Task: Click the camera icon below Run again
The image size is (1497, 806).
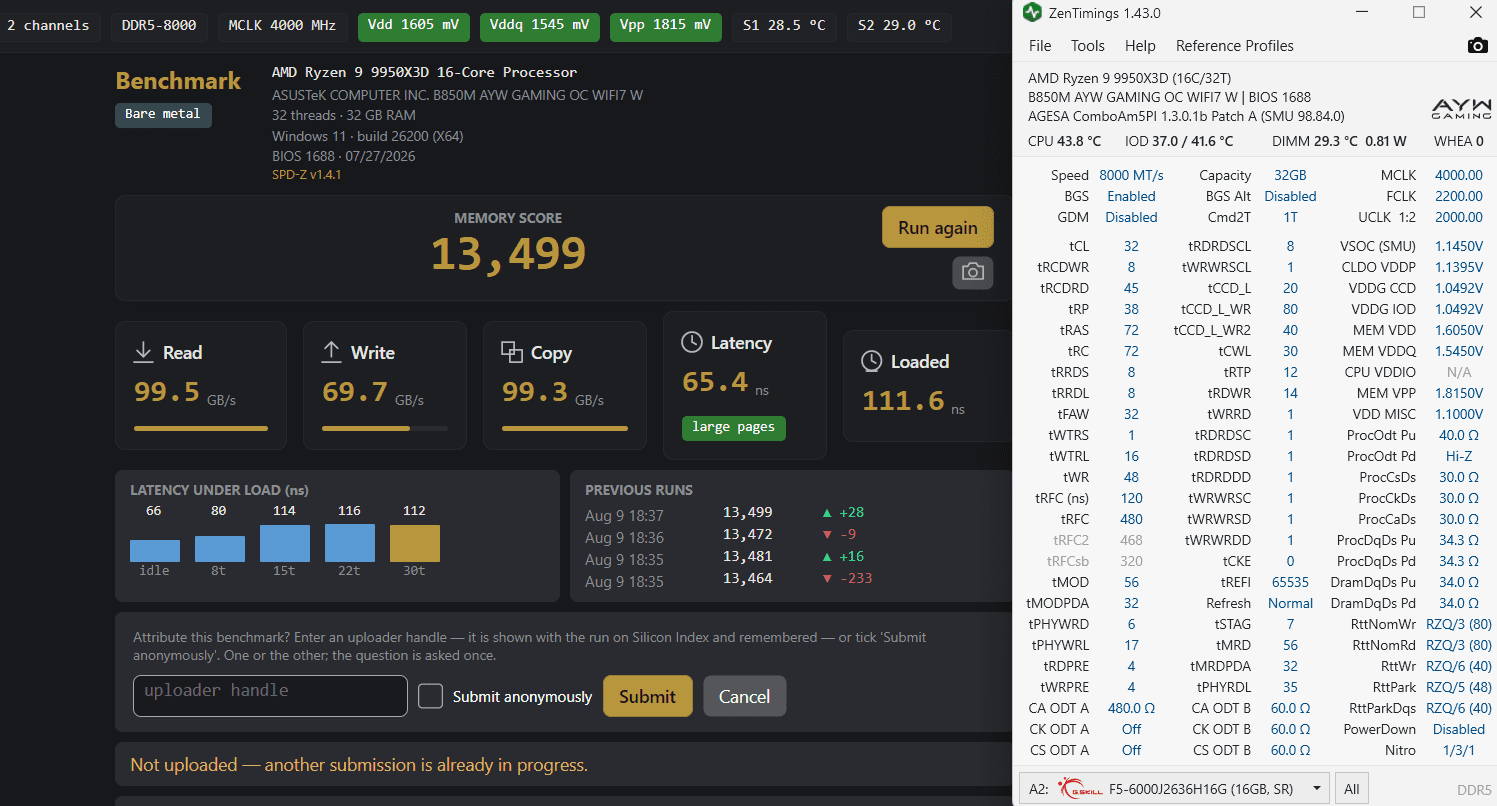Action: (972, 272)
